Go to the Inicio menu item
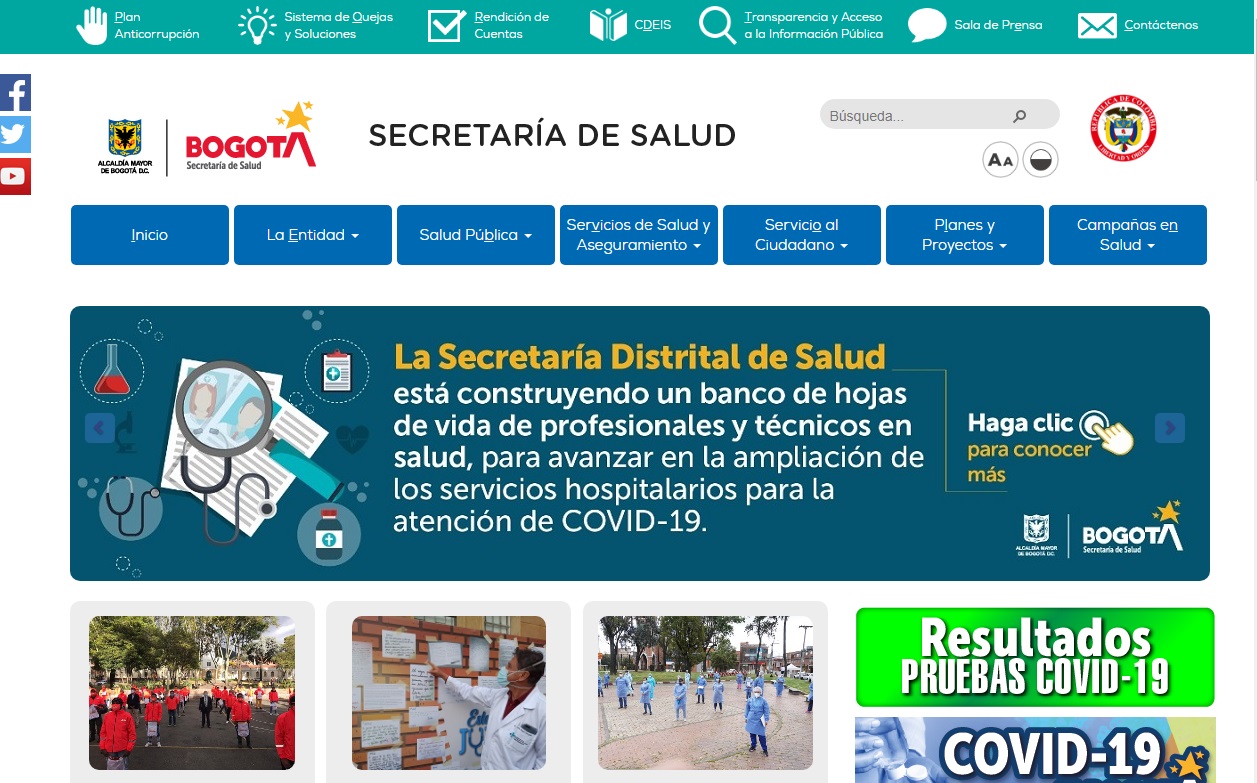The height and width of the screenshot is (783, 1257). 149,235
